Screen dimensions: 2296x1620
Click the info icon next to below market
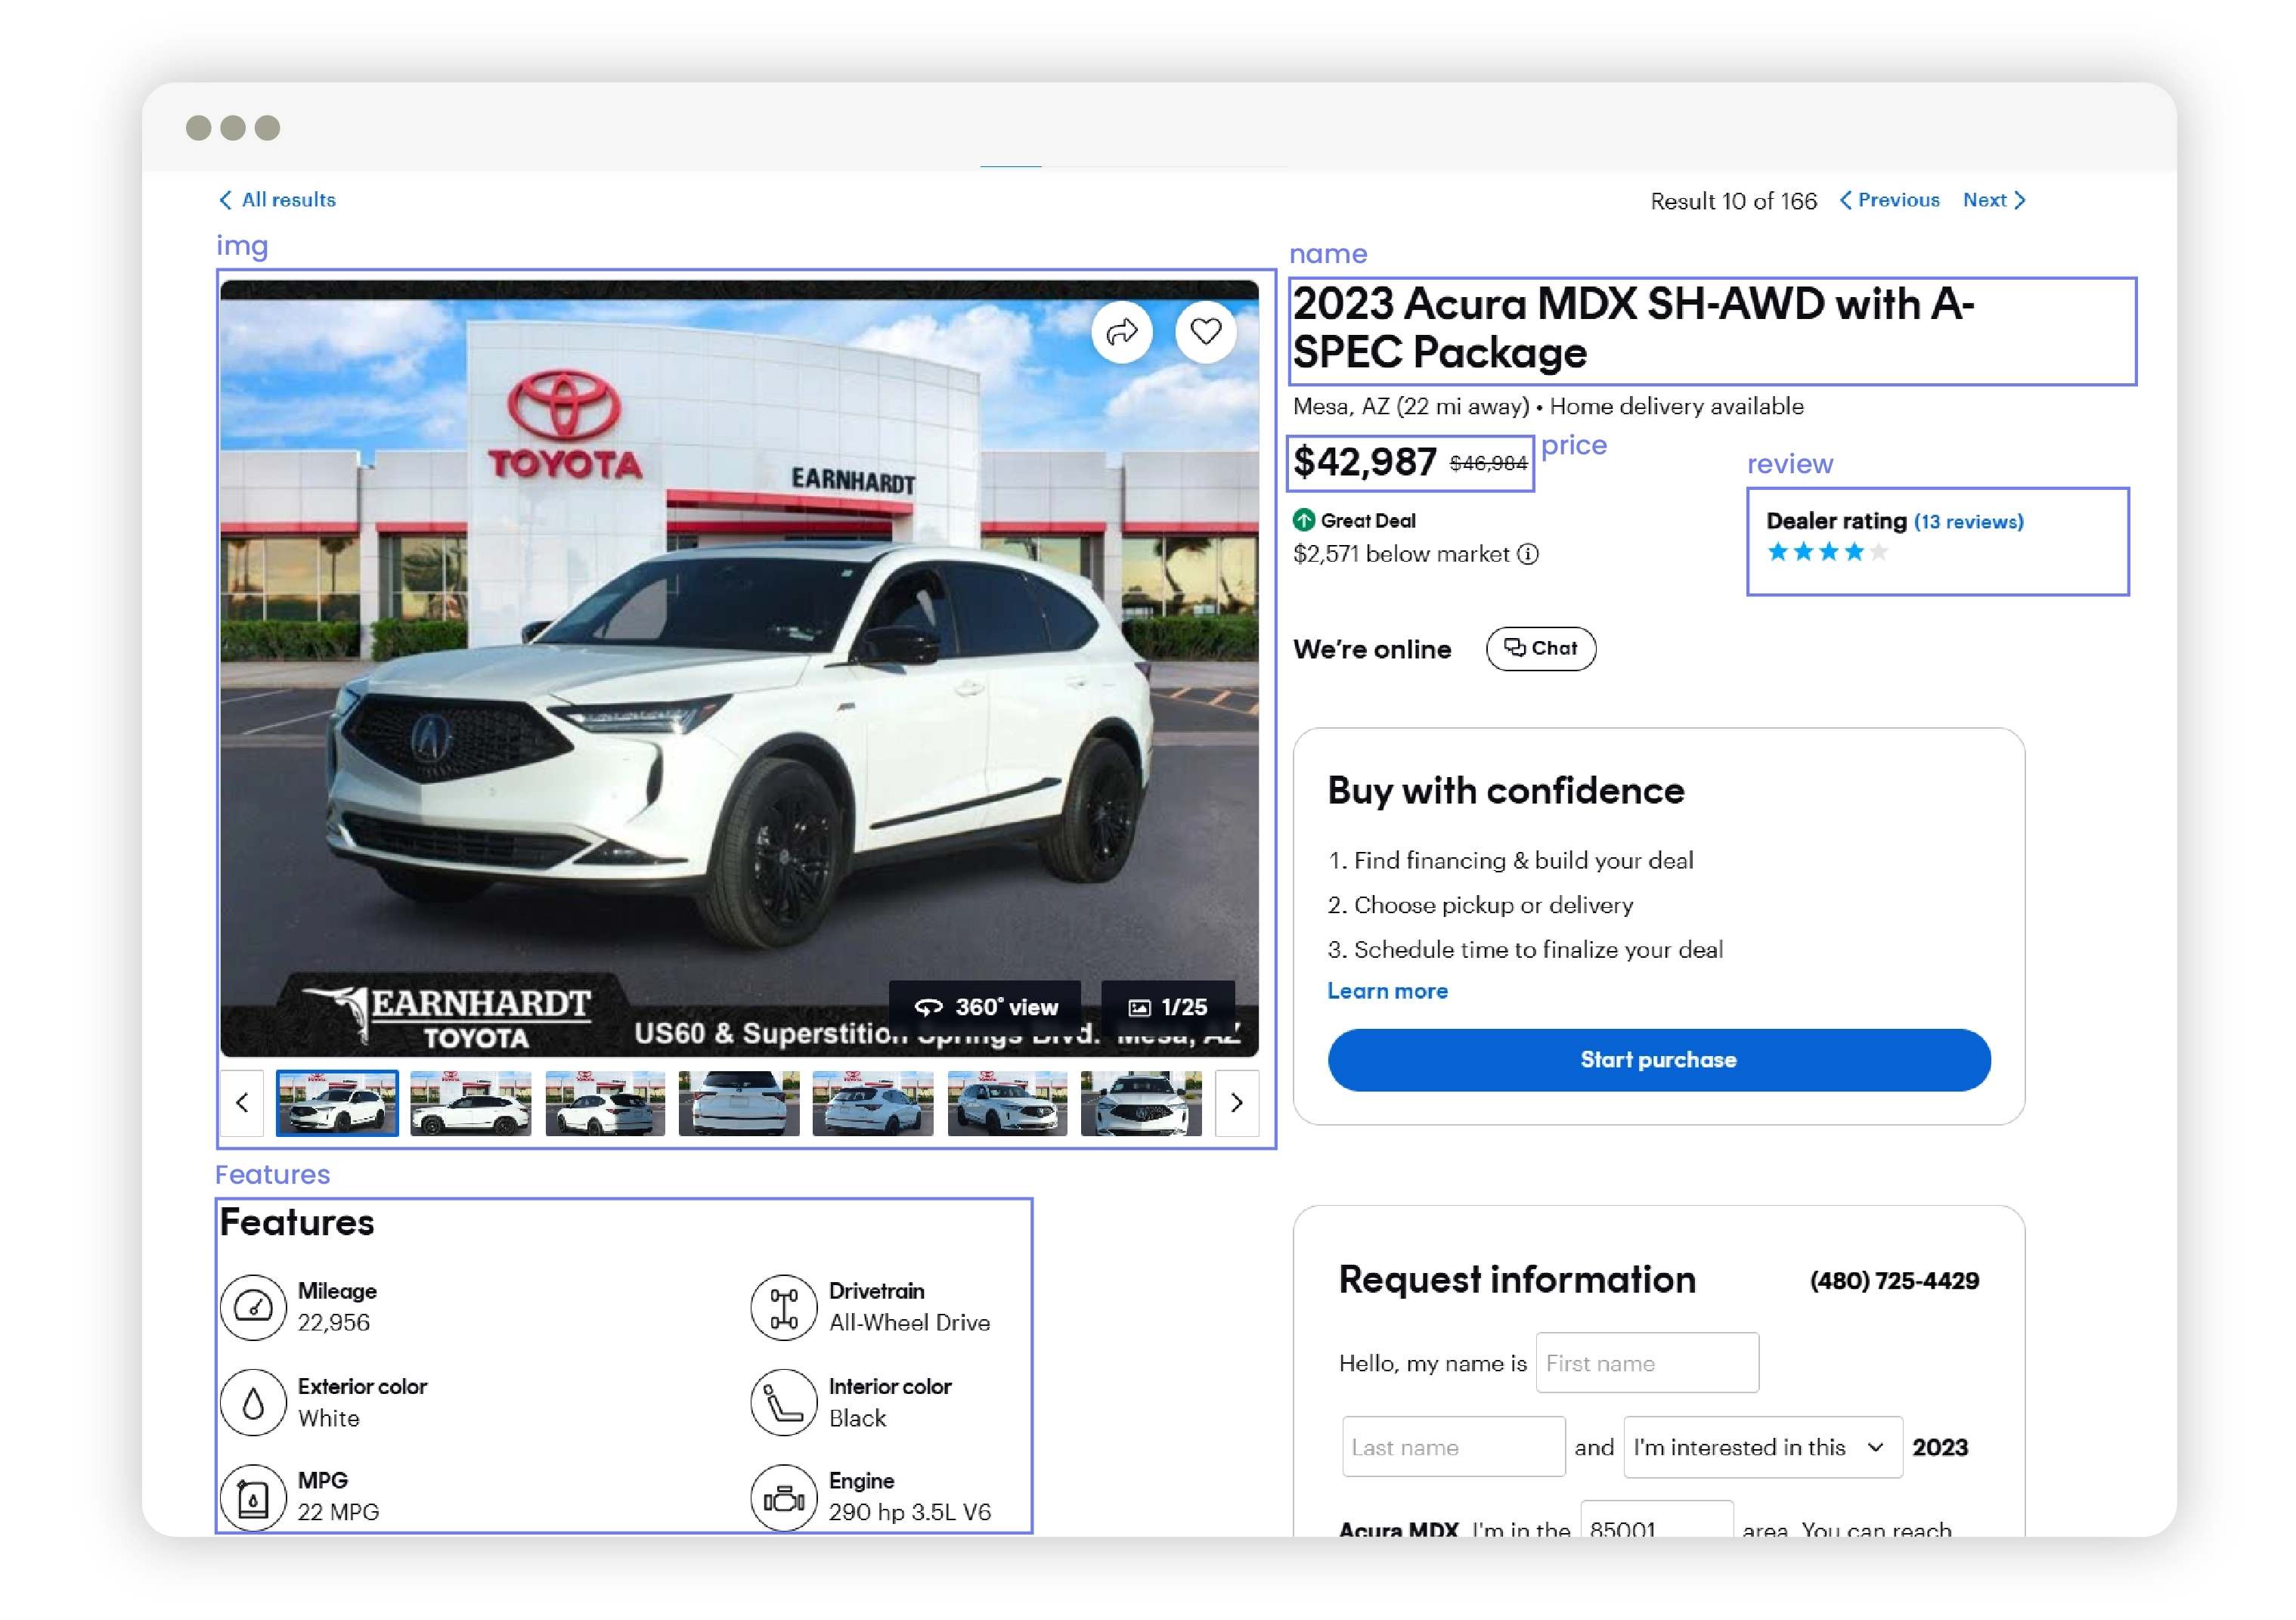[x=1528, y=554]
